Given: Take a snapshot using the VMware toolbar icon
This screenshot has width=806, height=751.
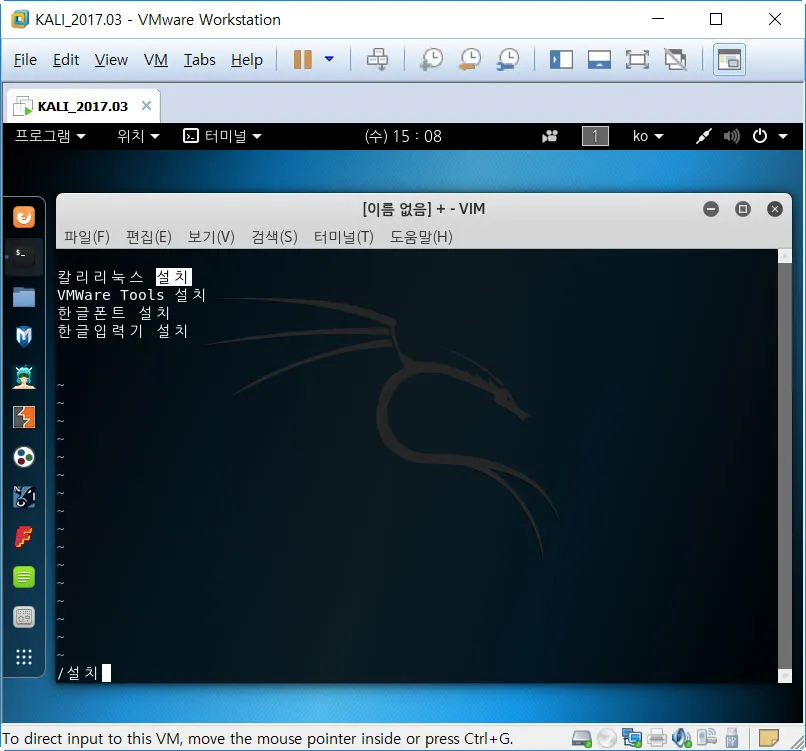Looking at the screenshot, I should point(430,60).
